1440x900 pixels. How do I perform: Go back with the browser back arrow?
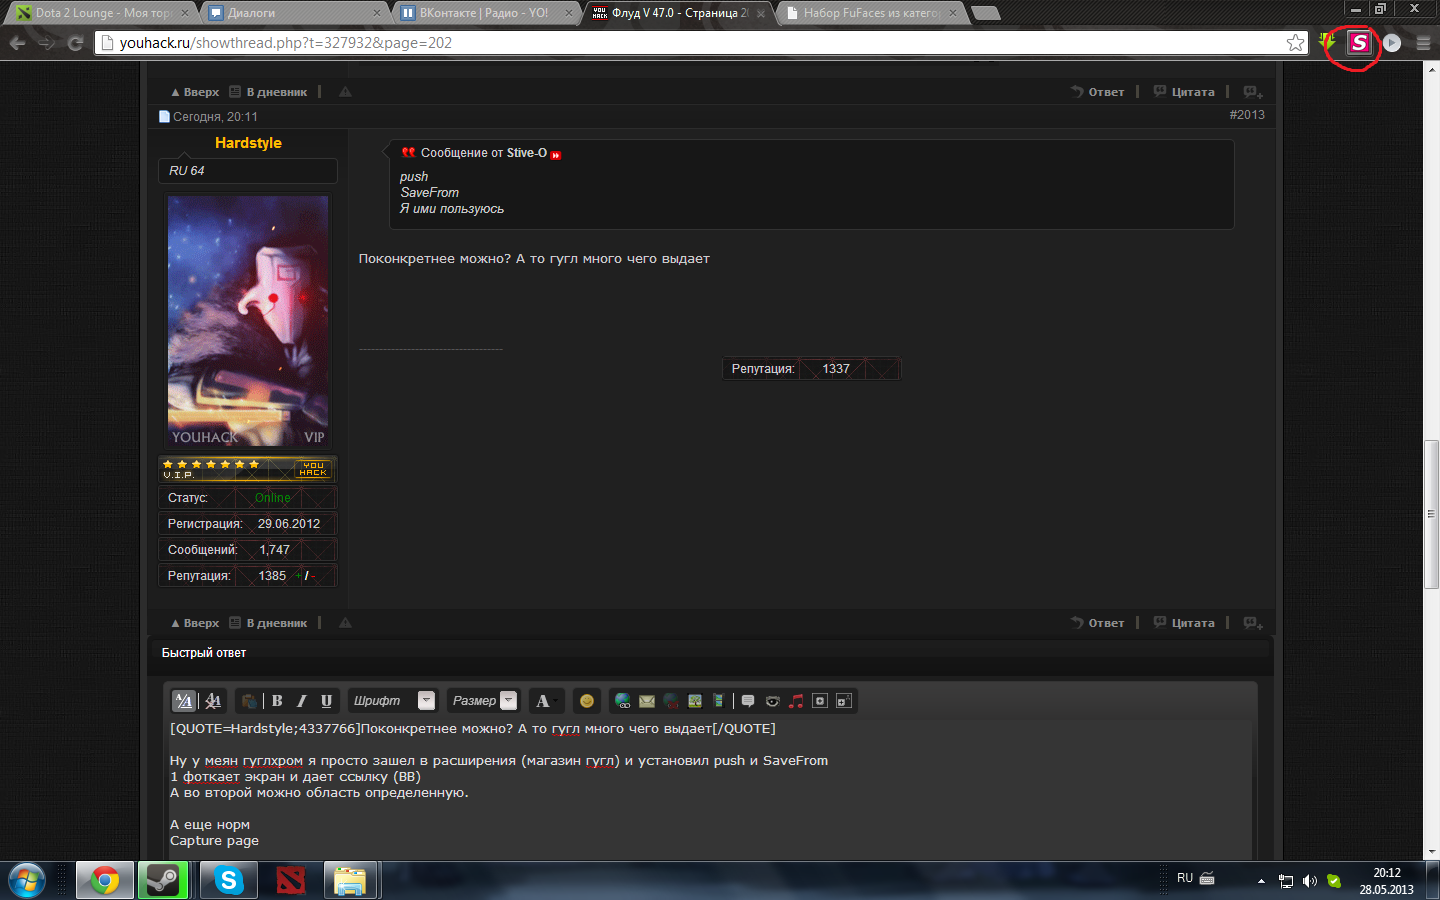point(17,43)
